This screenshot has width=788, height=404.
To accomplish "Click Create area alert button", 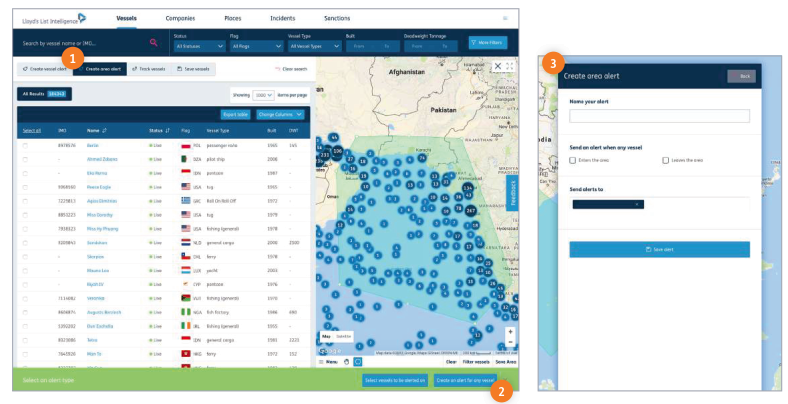I will click(100, 69).
